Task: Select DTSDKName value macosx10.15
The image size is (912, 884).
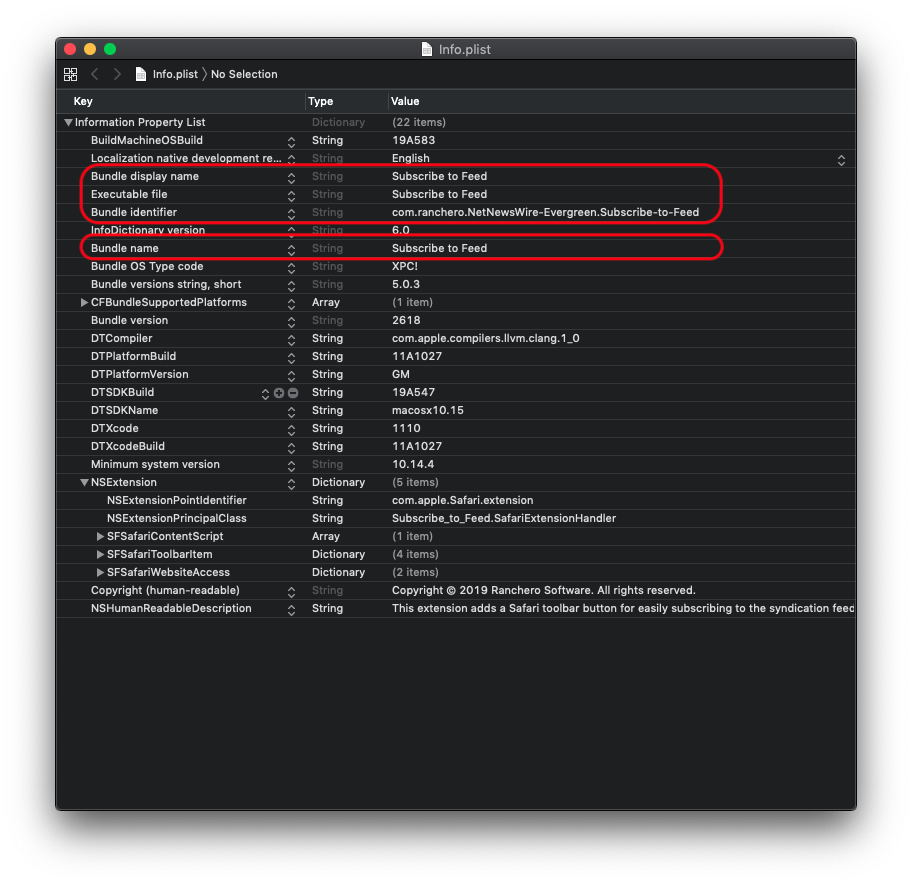Action: click(428, 411)
